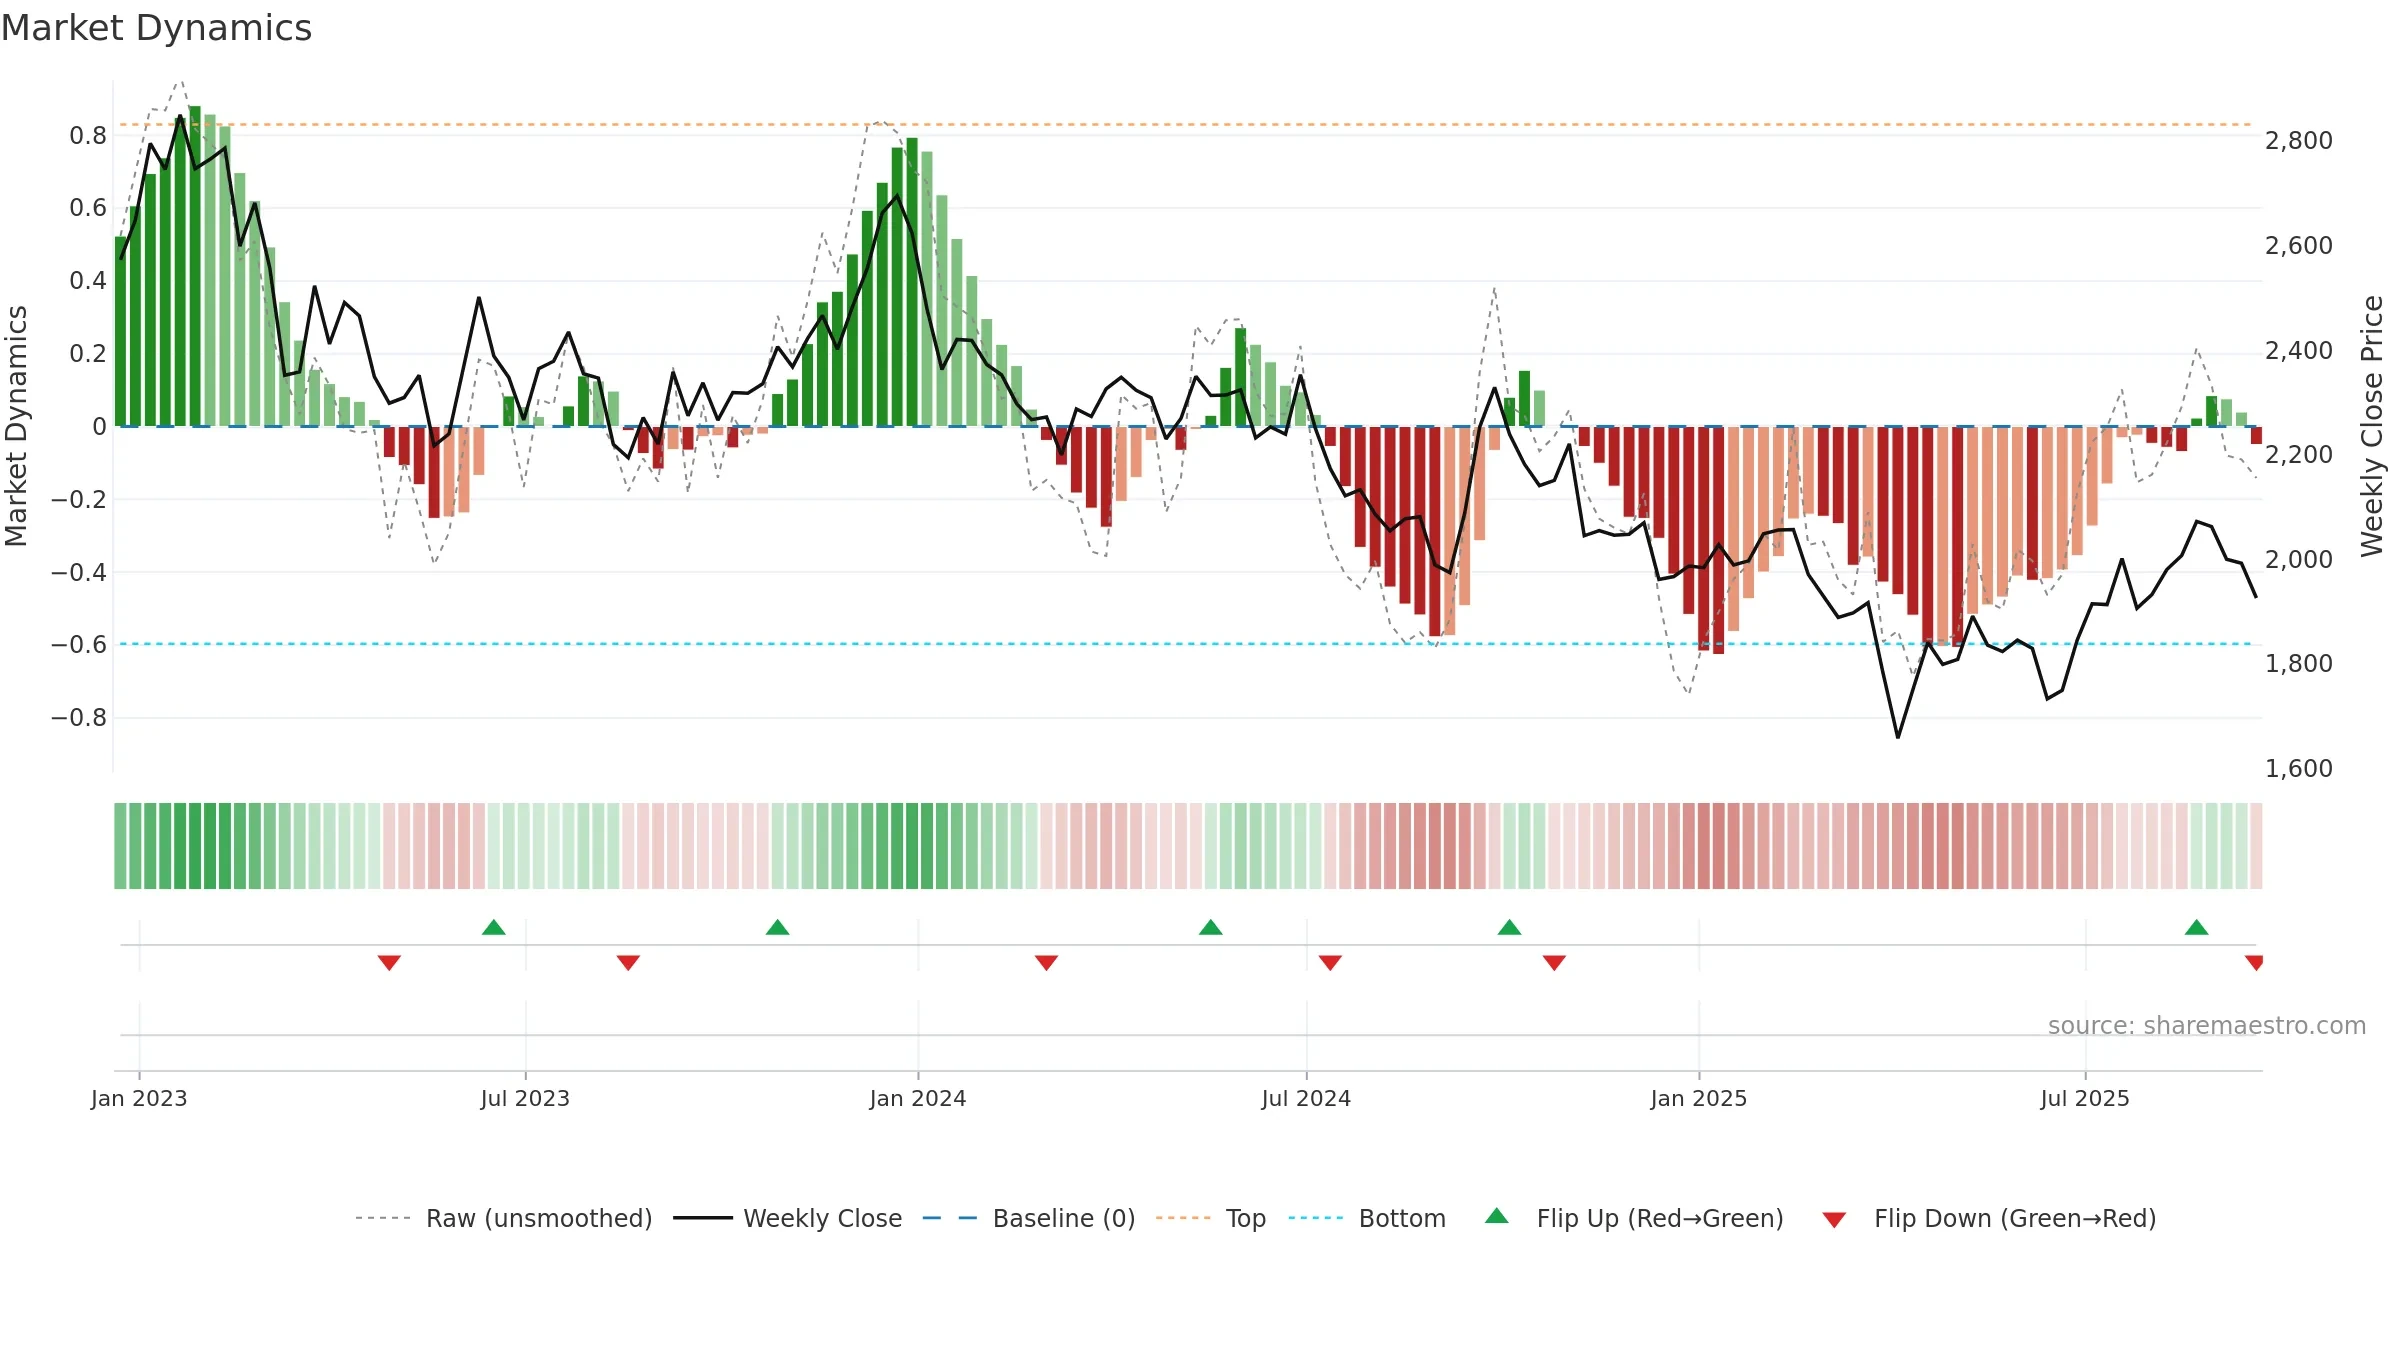
Task: Click the Jan 2025 x-axis label
Action: 1699,1099
